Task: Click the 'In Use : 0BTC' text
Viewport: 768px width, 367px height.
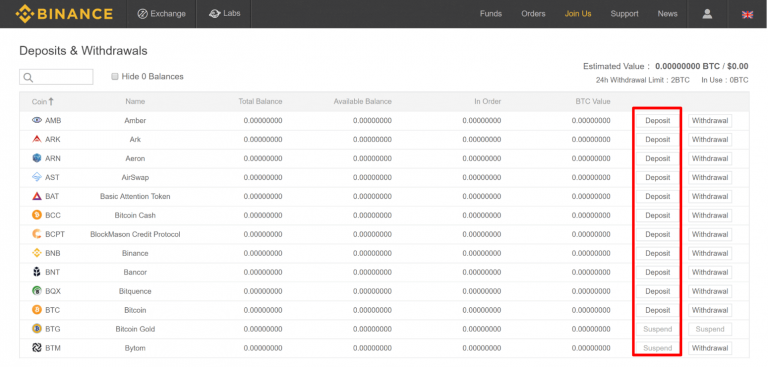Action: pyautogui.click(x=725, y=80)
